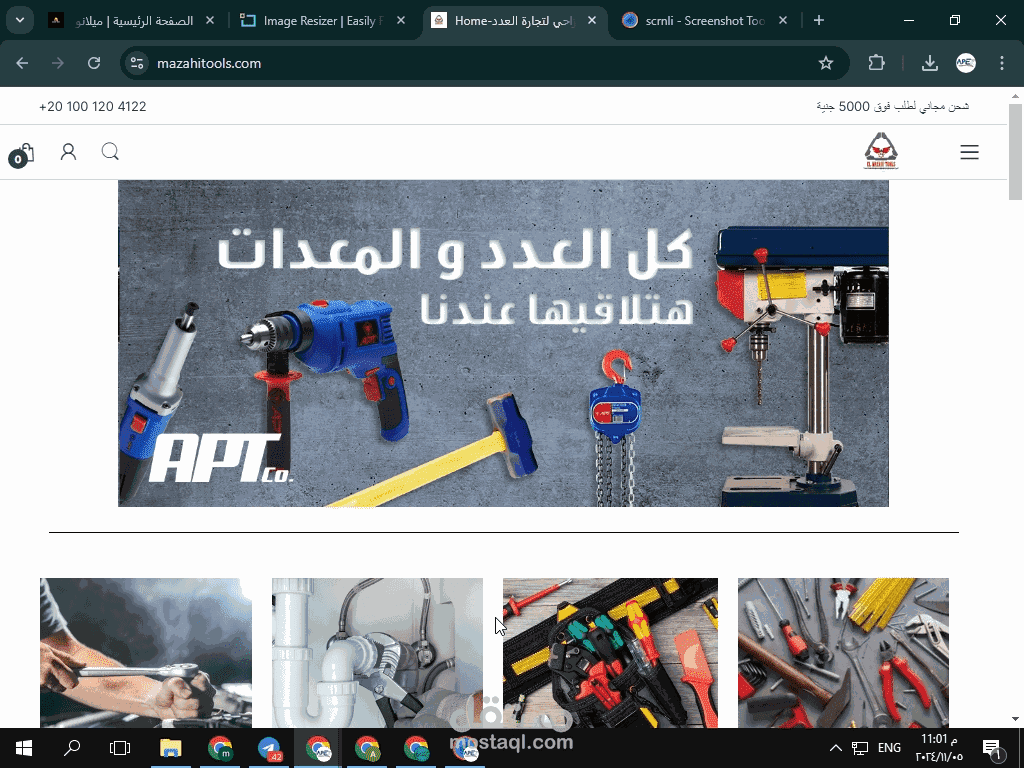Switch to the Image Resizer tab
Viewport: 1024px width, 768px height.
tap(322, 21)
